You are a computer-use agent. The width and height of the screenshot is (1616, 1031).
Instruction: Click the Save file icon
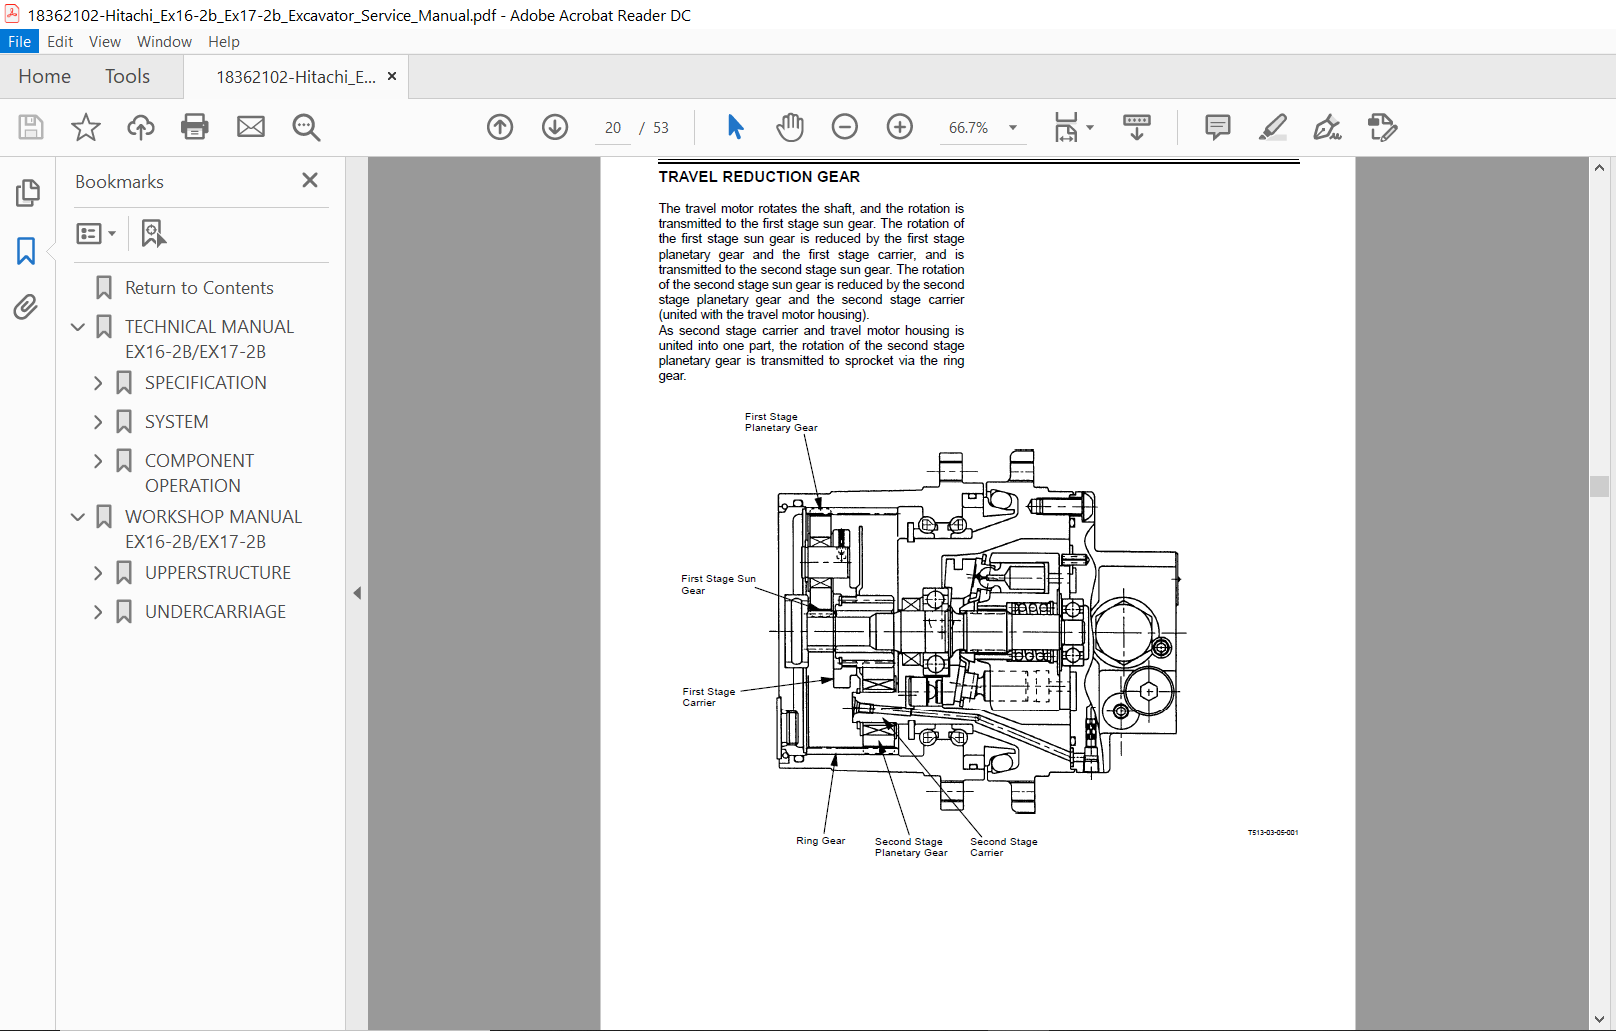31,127
